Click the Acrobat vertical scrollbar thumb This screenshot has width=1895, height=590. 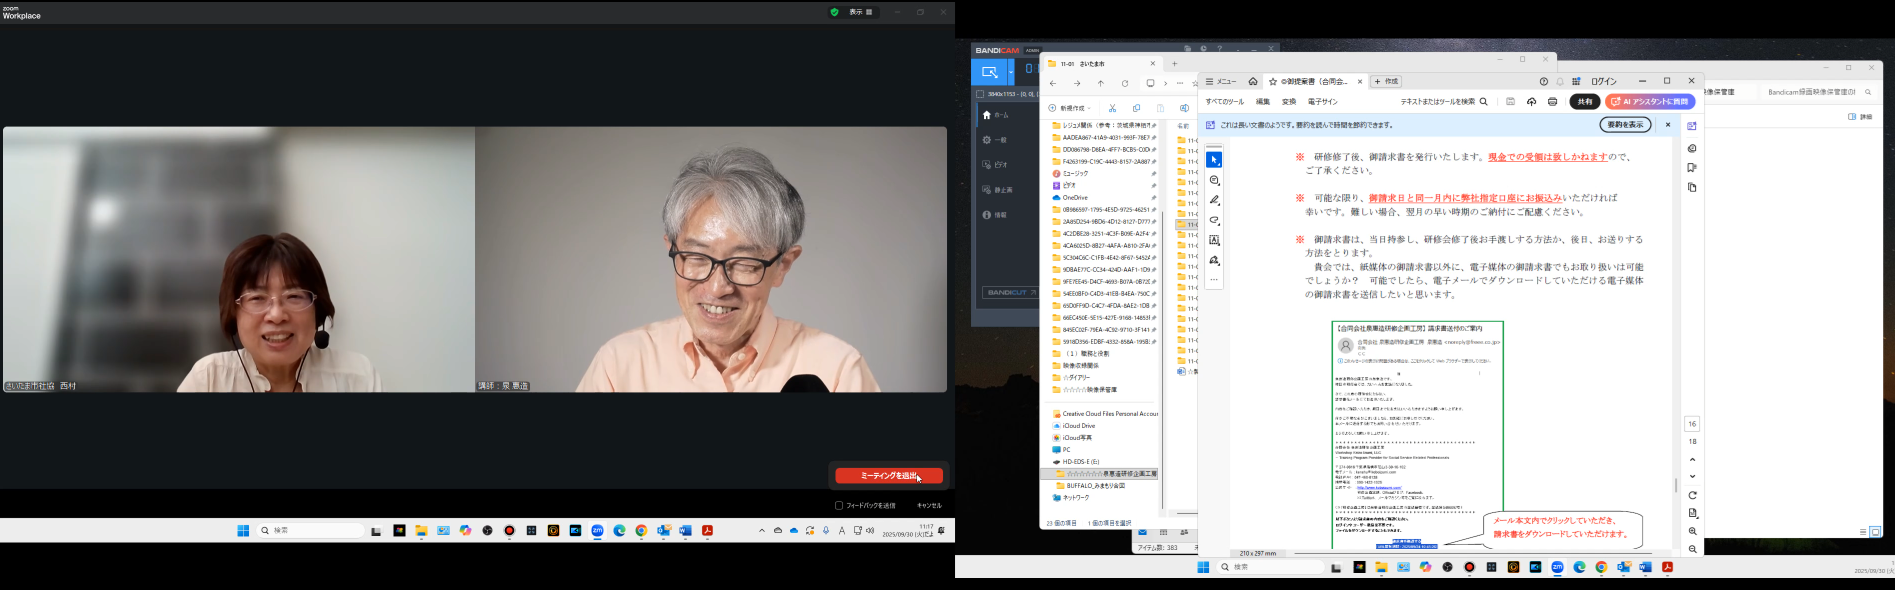point(1676,485)
